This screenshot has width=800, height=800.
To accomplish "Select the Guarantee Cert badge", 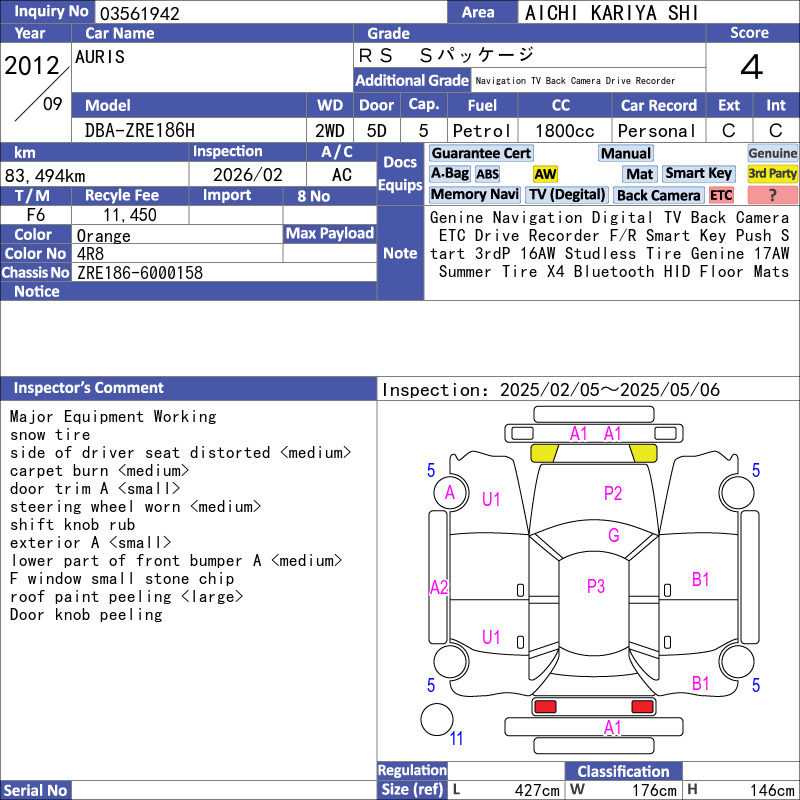I will click(481, 153).
